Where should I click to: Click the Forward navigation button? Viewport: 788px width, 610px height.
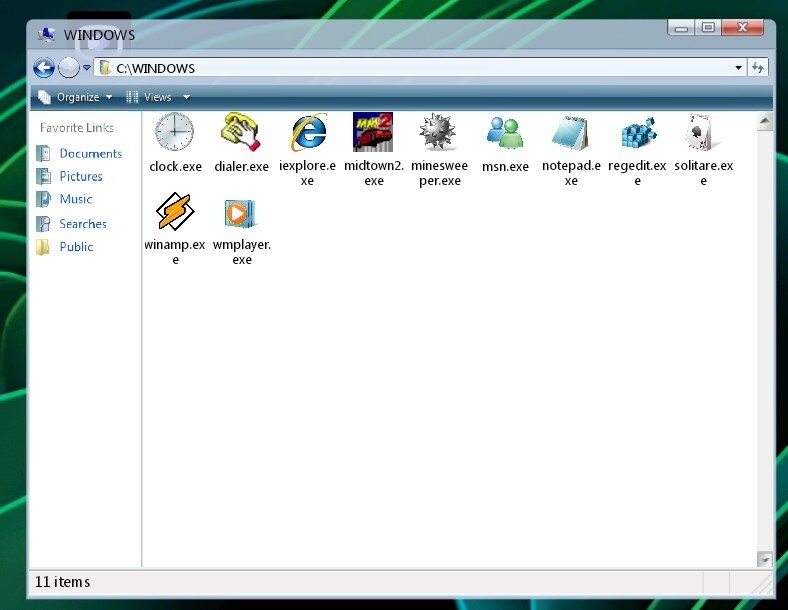click(68, 67)
